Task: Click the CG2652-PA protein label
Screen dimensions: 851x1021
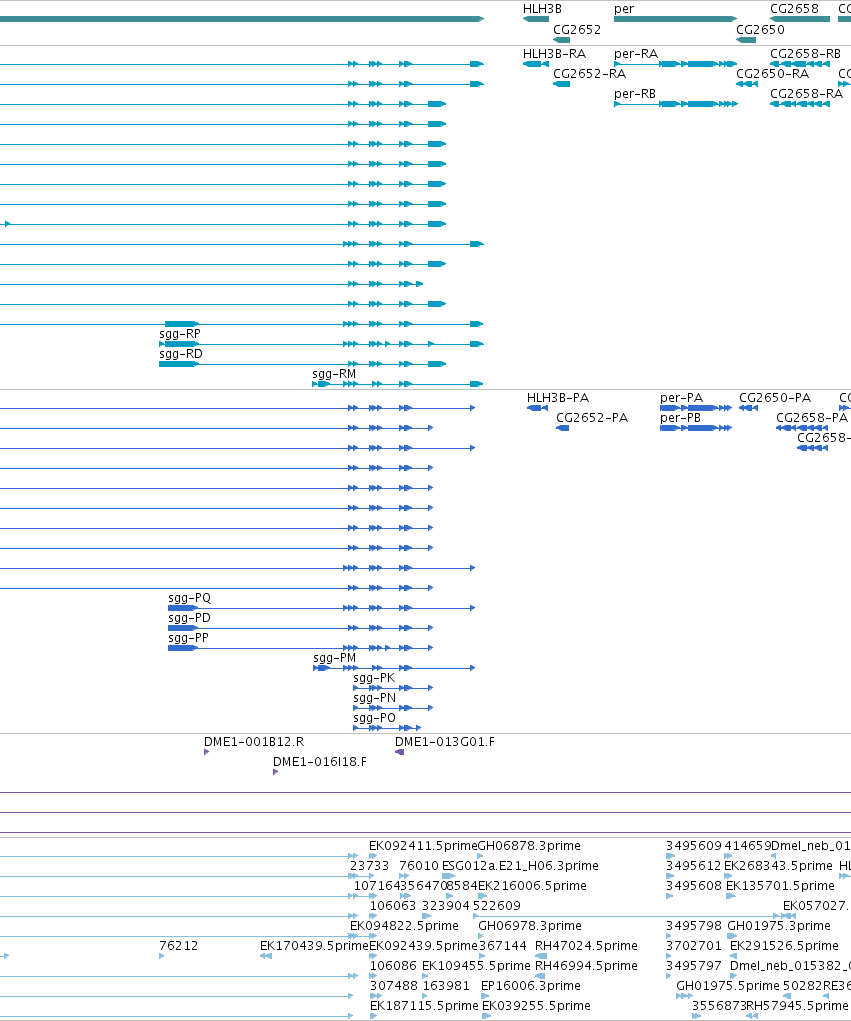Action: click(x=592, y=418)
